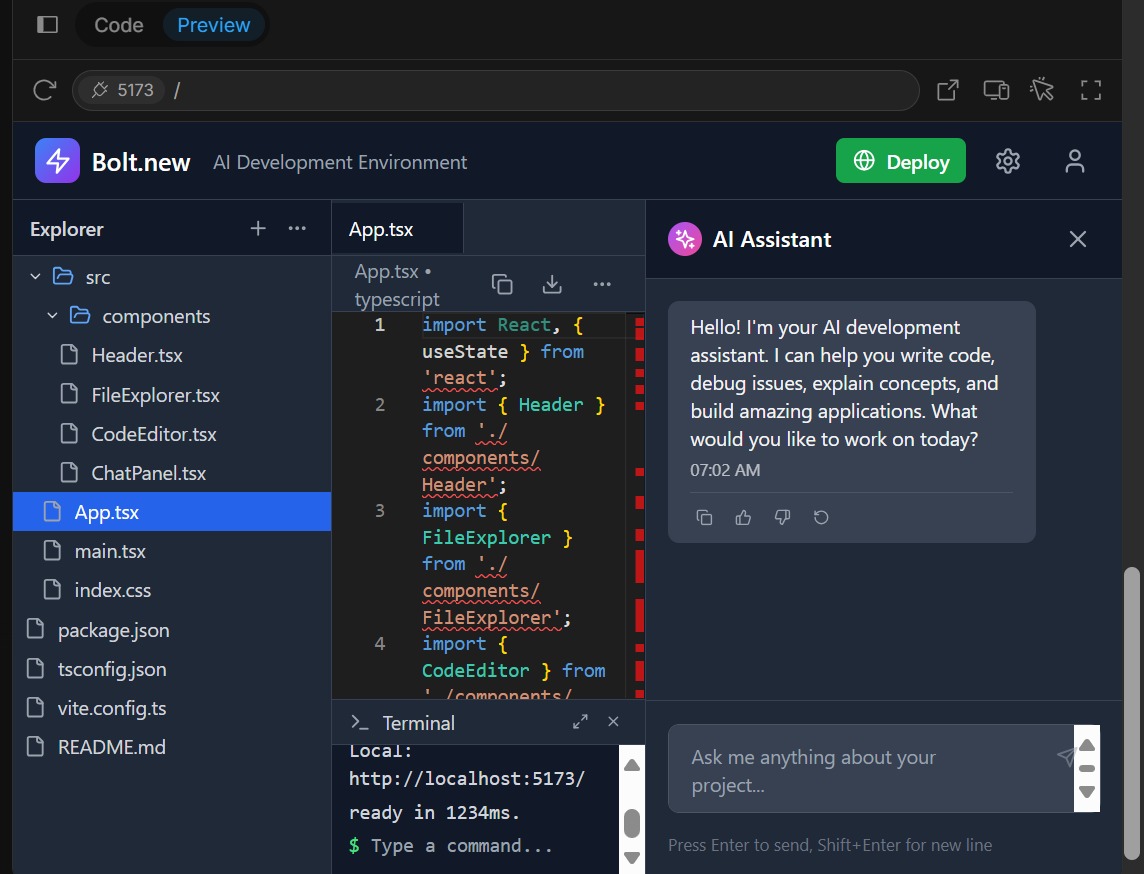Copy the assistant message

pos(704,517)
